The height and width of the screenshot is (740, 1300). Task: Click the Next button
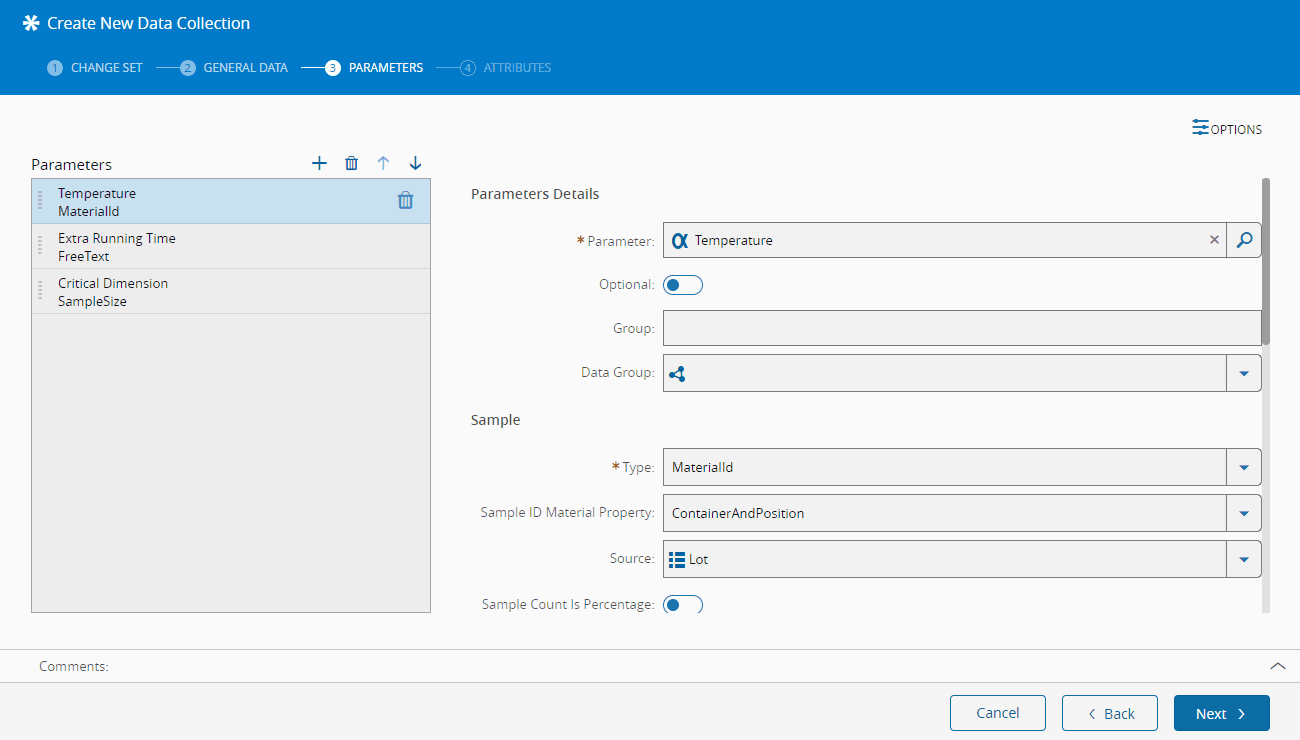coord(1221,713)
